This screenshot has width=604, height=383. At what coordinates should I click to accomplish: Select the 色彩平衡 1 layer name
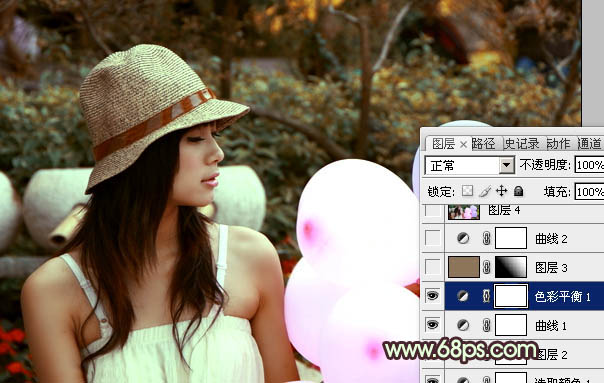[x=563, y=296]
